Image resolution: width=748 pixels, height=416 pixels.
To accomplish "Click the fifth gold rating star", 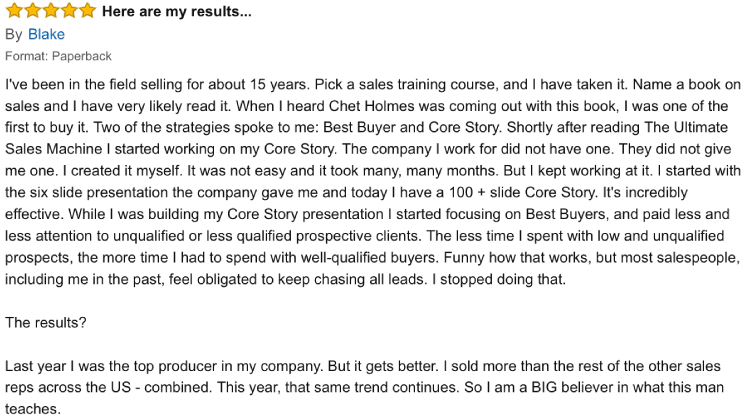I will 87,11.
